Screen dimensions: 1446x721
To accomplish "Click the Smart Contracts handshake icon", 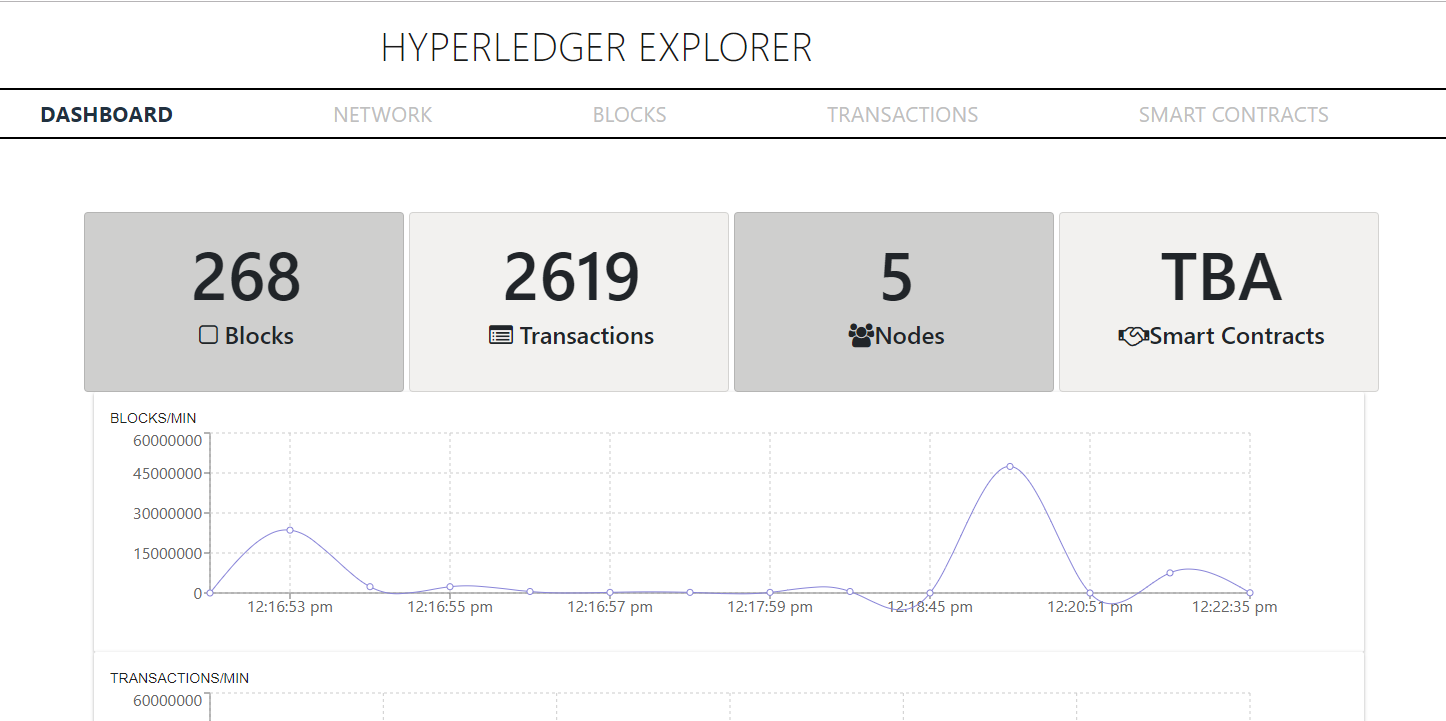I will click(x=1132, y=336).
